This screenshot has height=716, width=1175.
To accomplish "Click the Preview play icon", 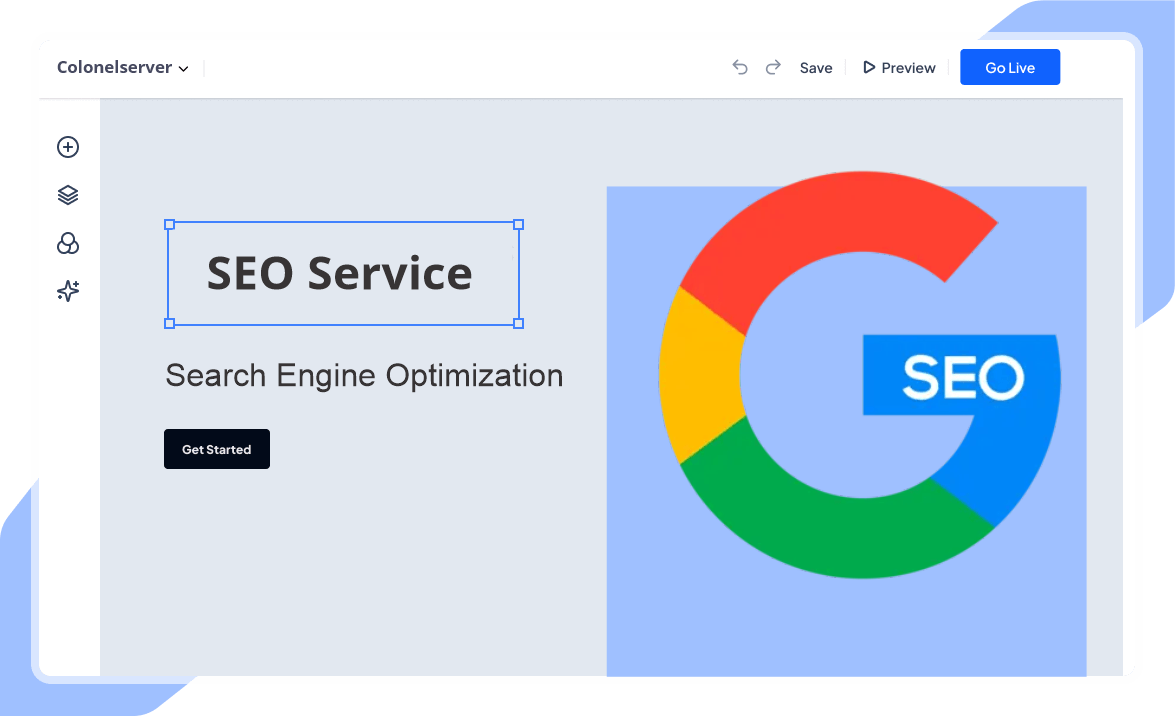I will (x=869, y=67).
